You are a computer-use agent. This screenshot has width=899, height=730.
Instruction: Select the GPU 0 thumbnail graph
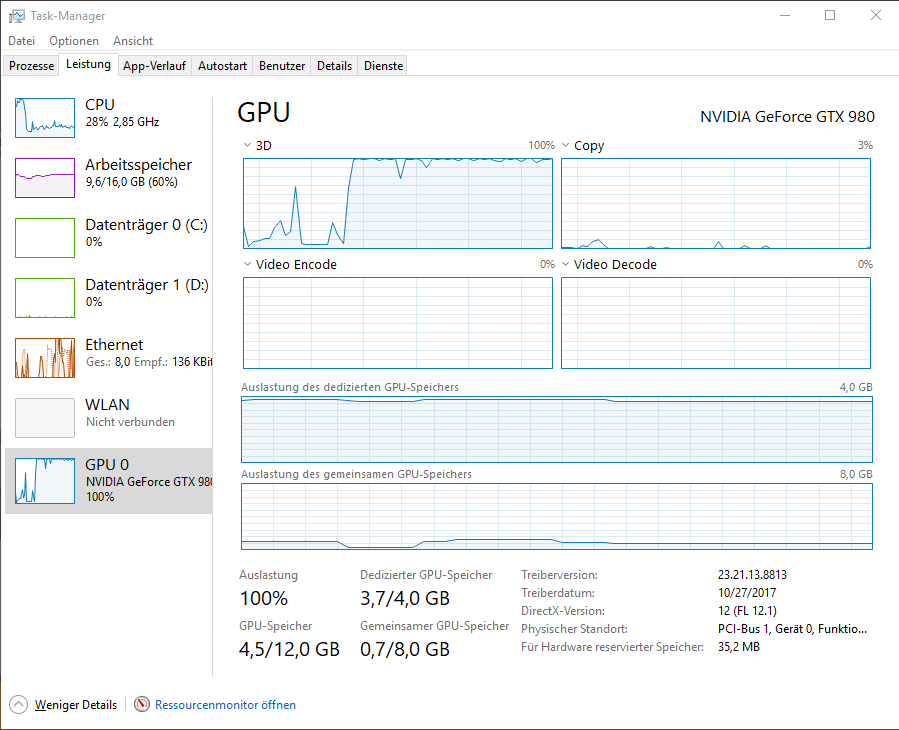45,481
